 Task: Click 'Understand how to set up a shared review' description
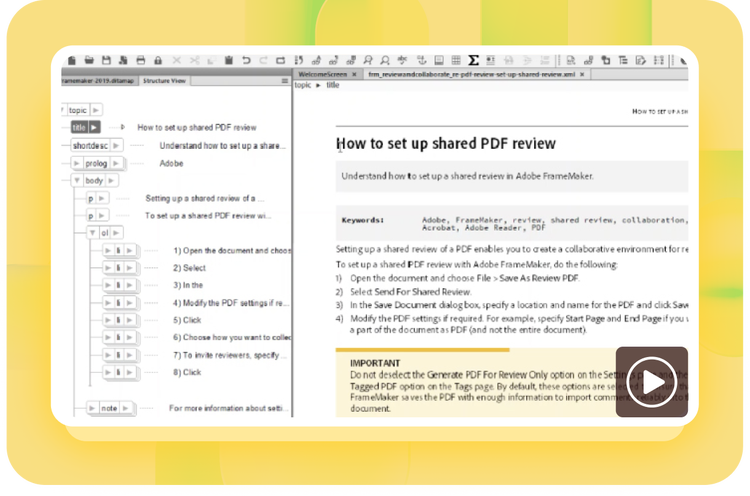467,176
